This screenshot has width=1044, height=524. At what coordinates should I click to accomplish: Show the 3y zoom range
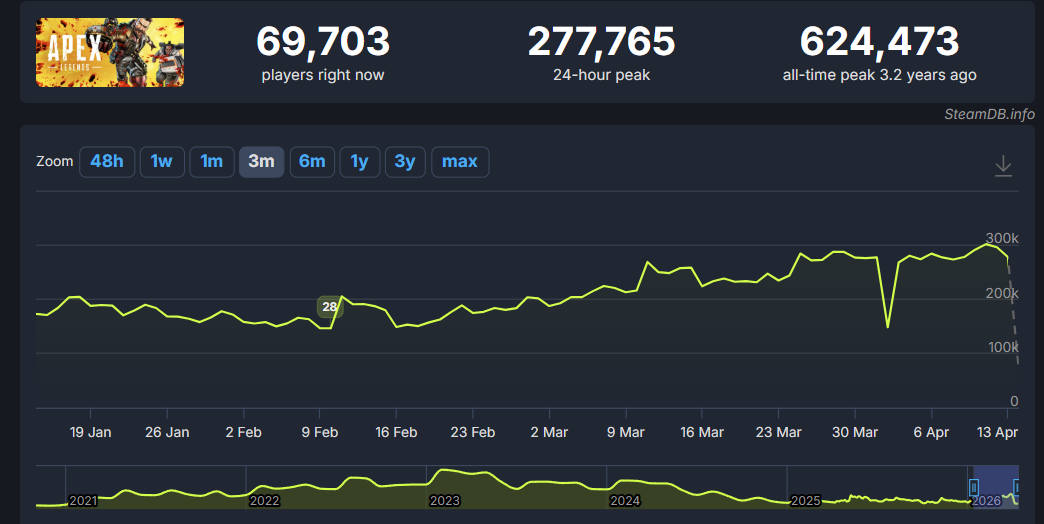point(405,162)
